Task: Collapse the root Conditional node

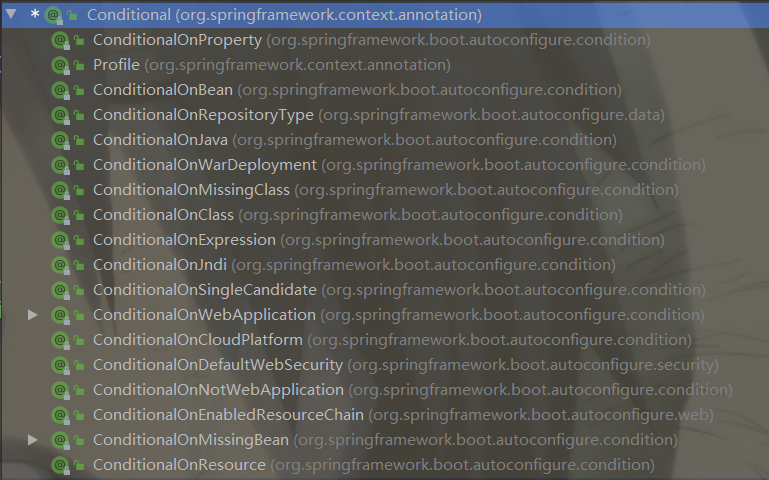Action: (11, 15)
